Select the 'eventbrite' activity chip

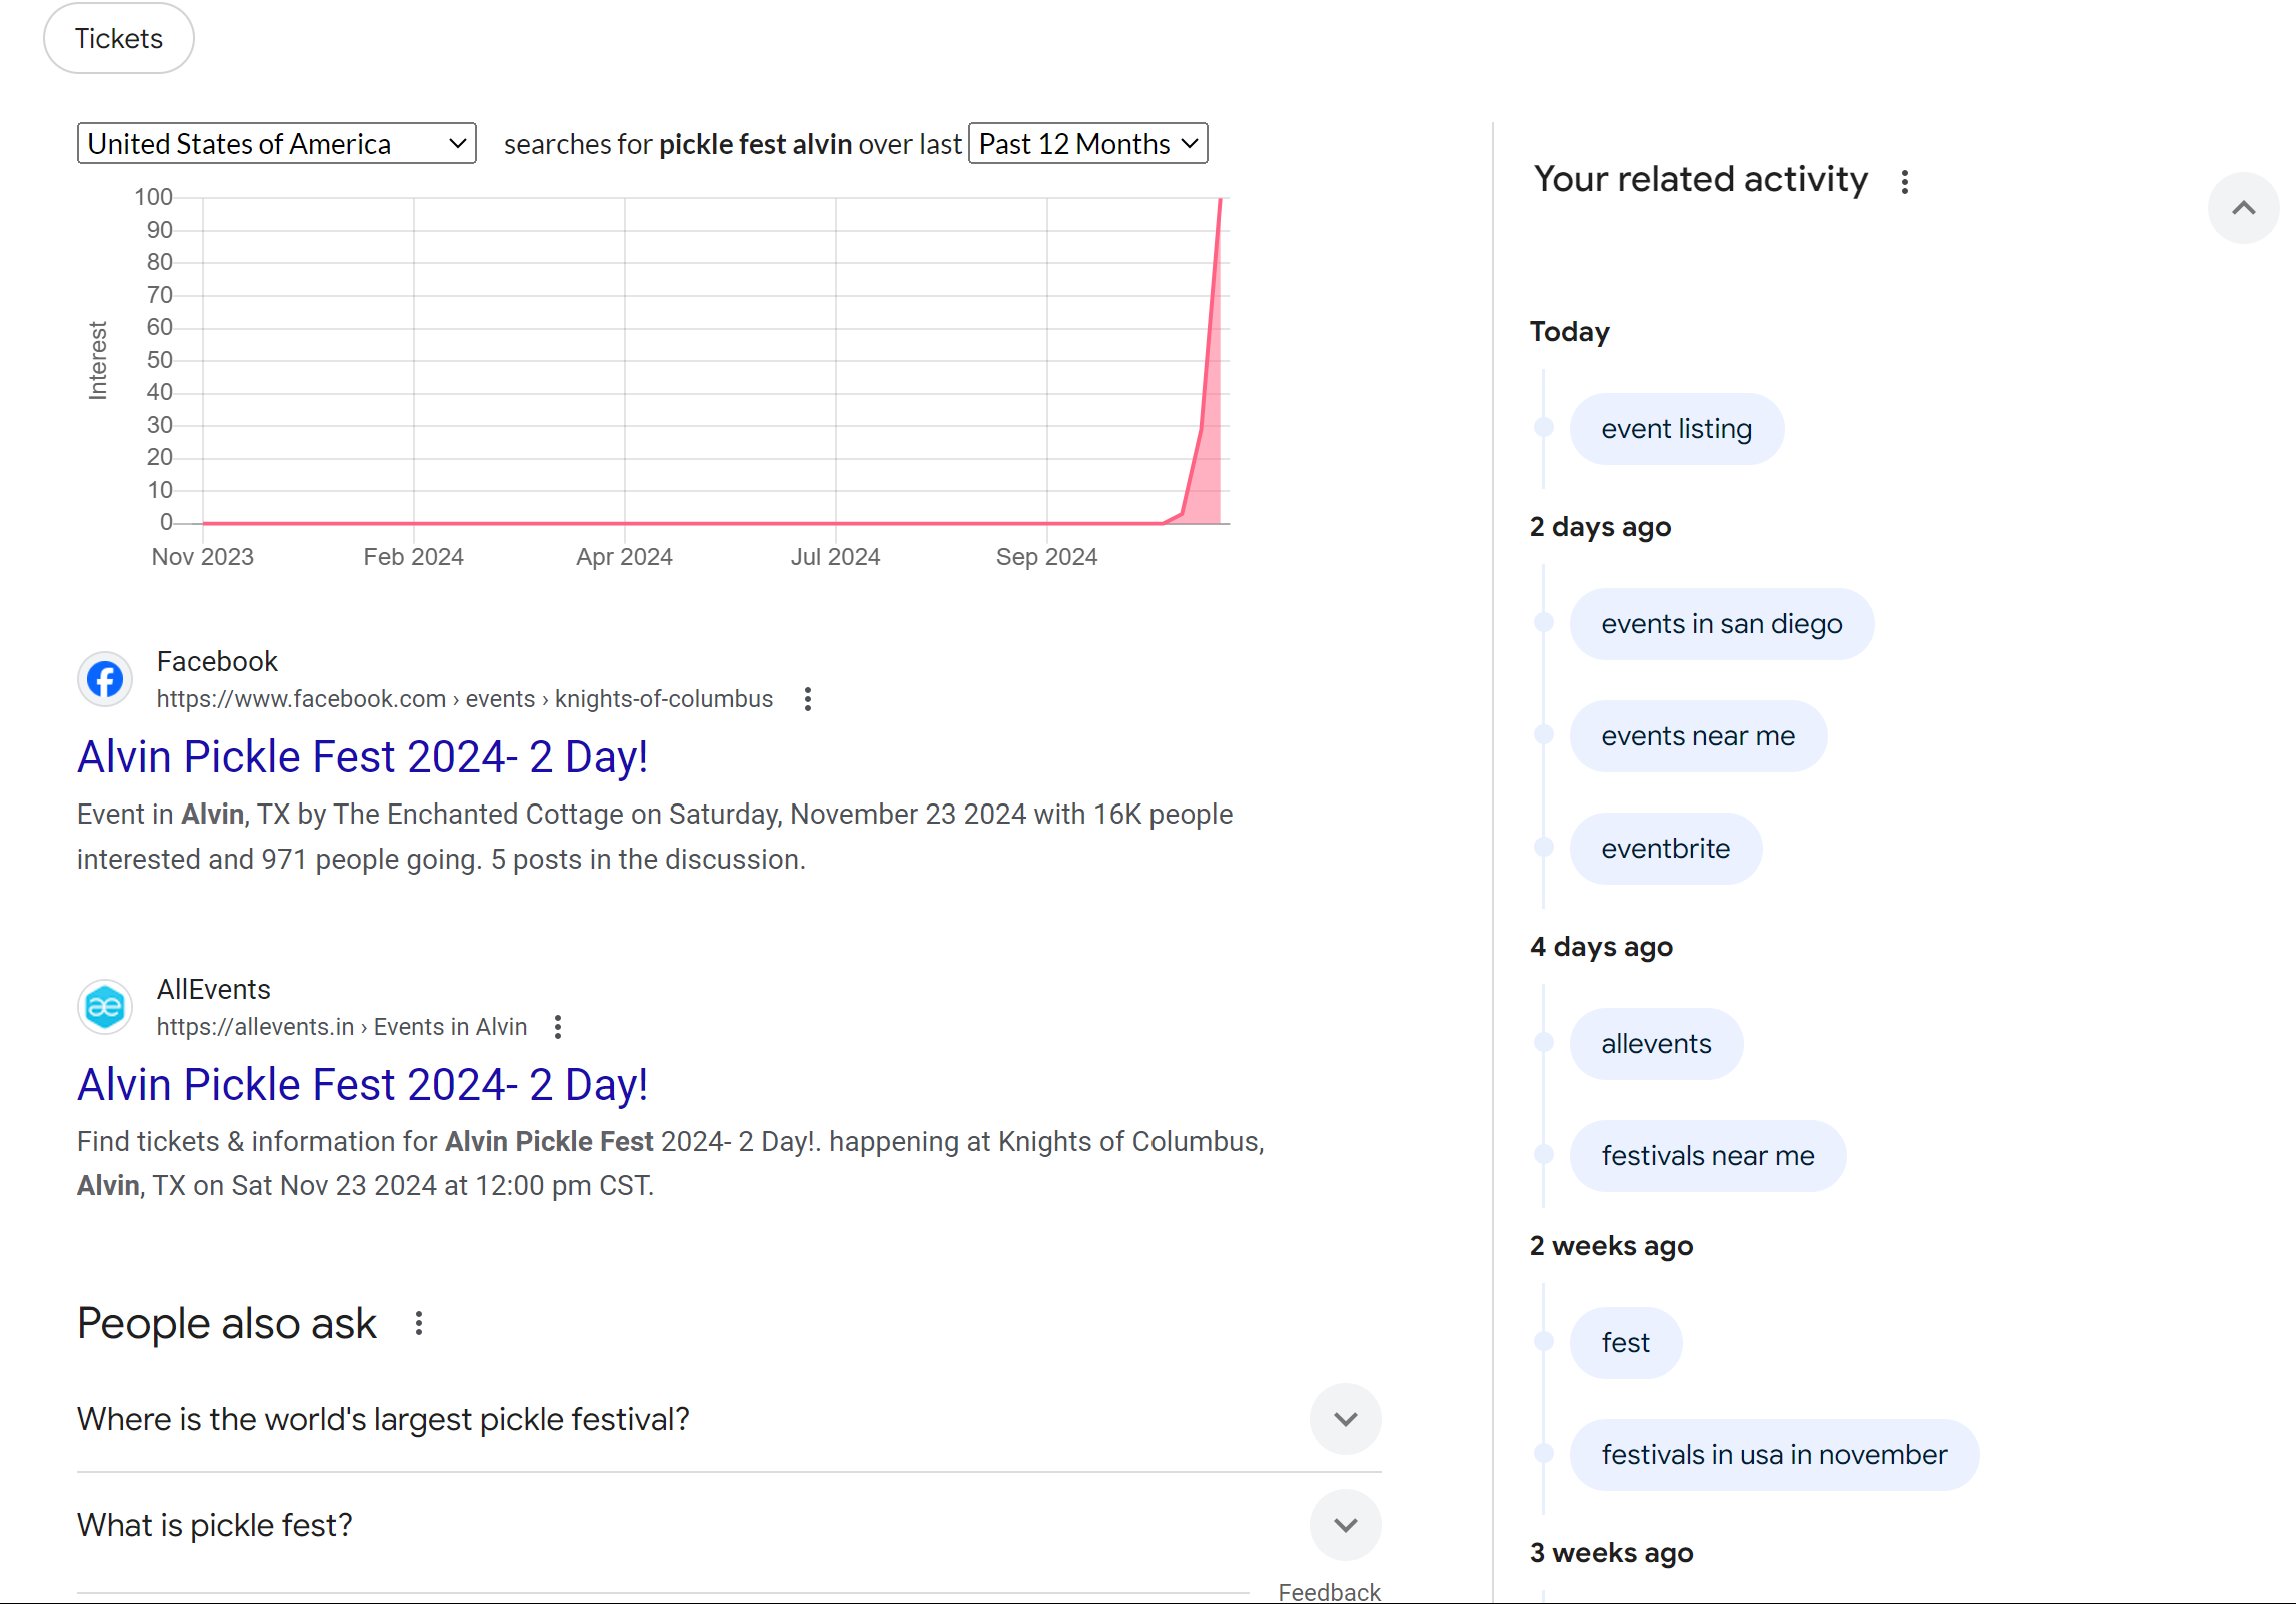(x=1665, y=848)
